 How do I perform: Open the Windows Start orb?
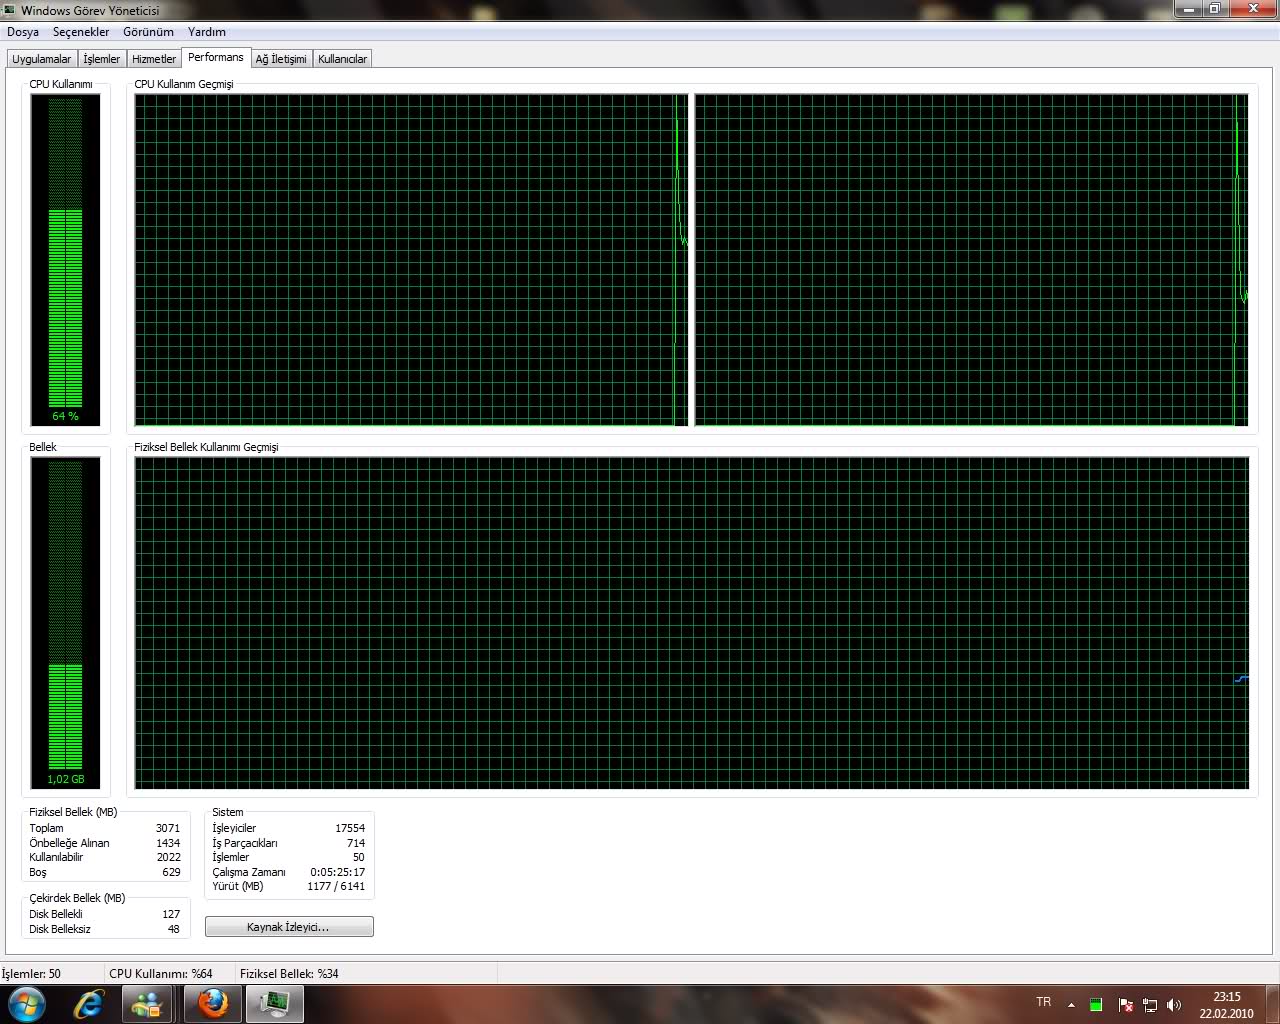[27, 1003]
